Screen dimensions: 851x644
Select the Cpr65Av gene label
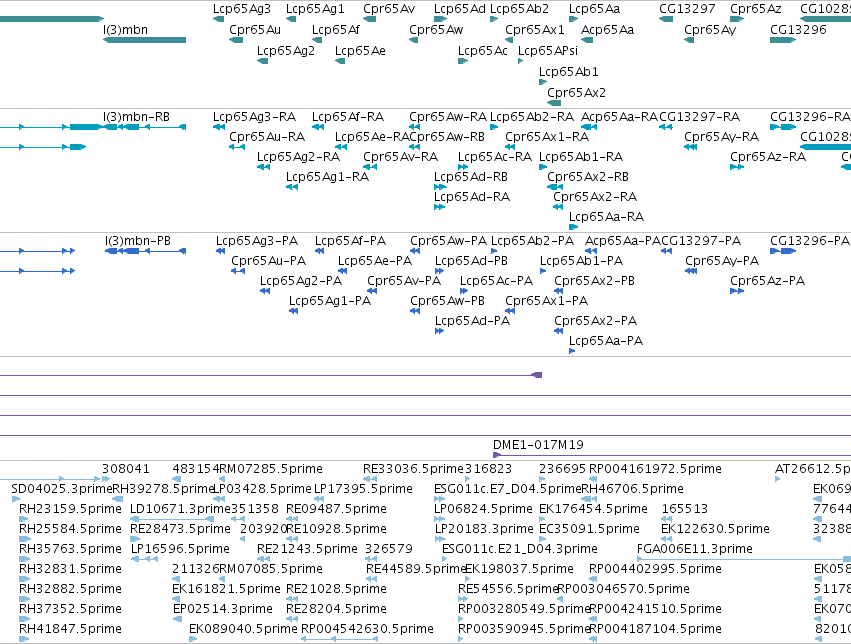[389, 9]
